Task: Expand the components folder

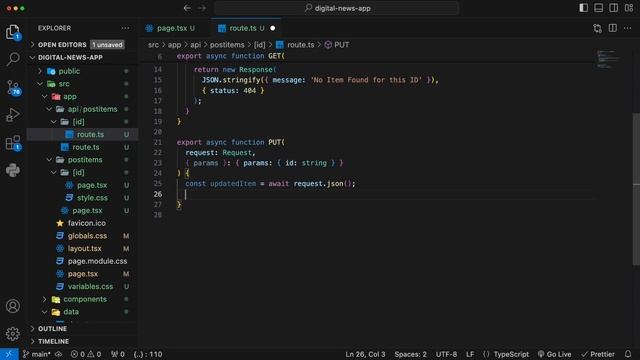Action: (82, 299)
